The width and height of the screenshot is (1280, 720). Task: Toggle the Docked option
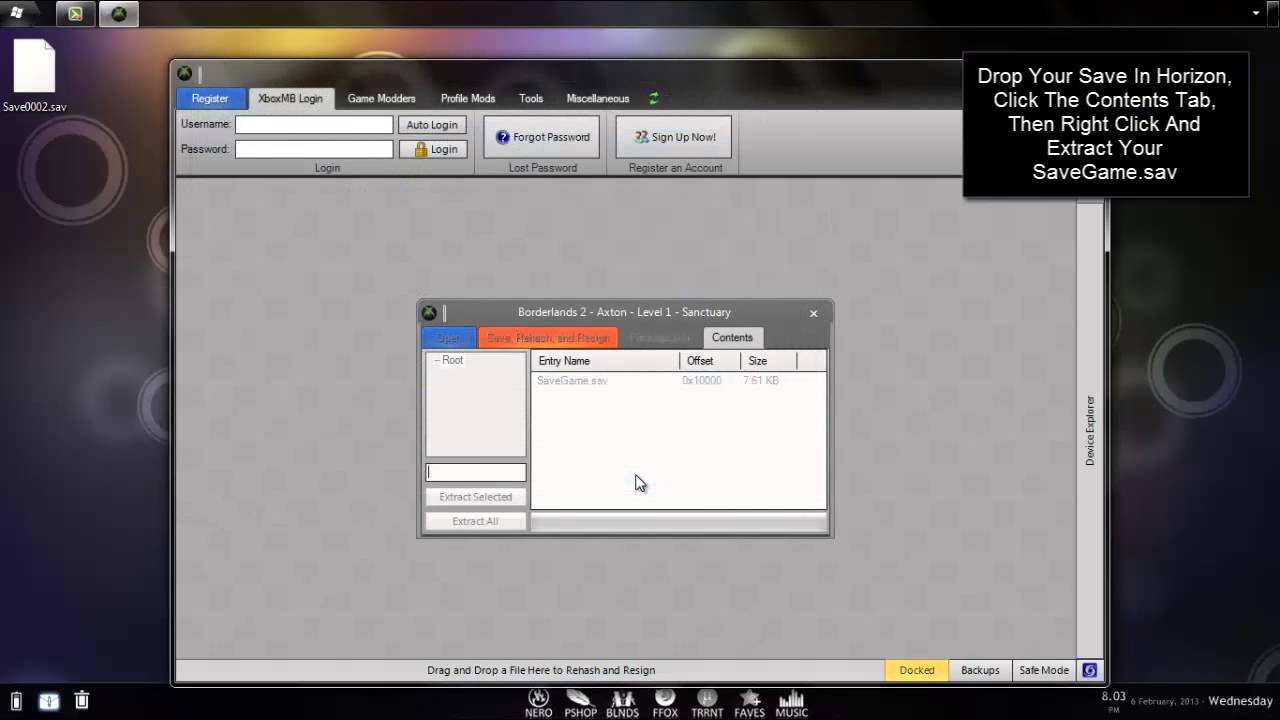917,670
